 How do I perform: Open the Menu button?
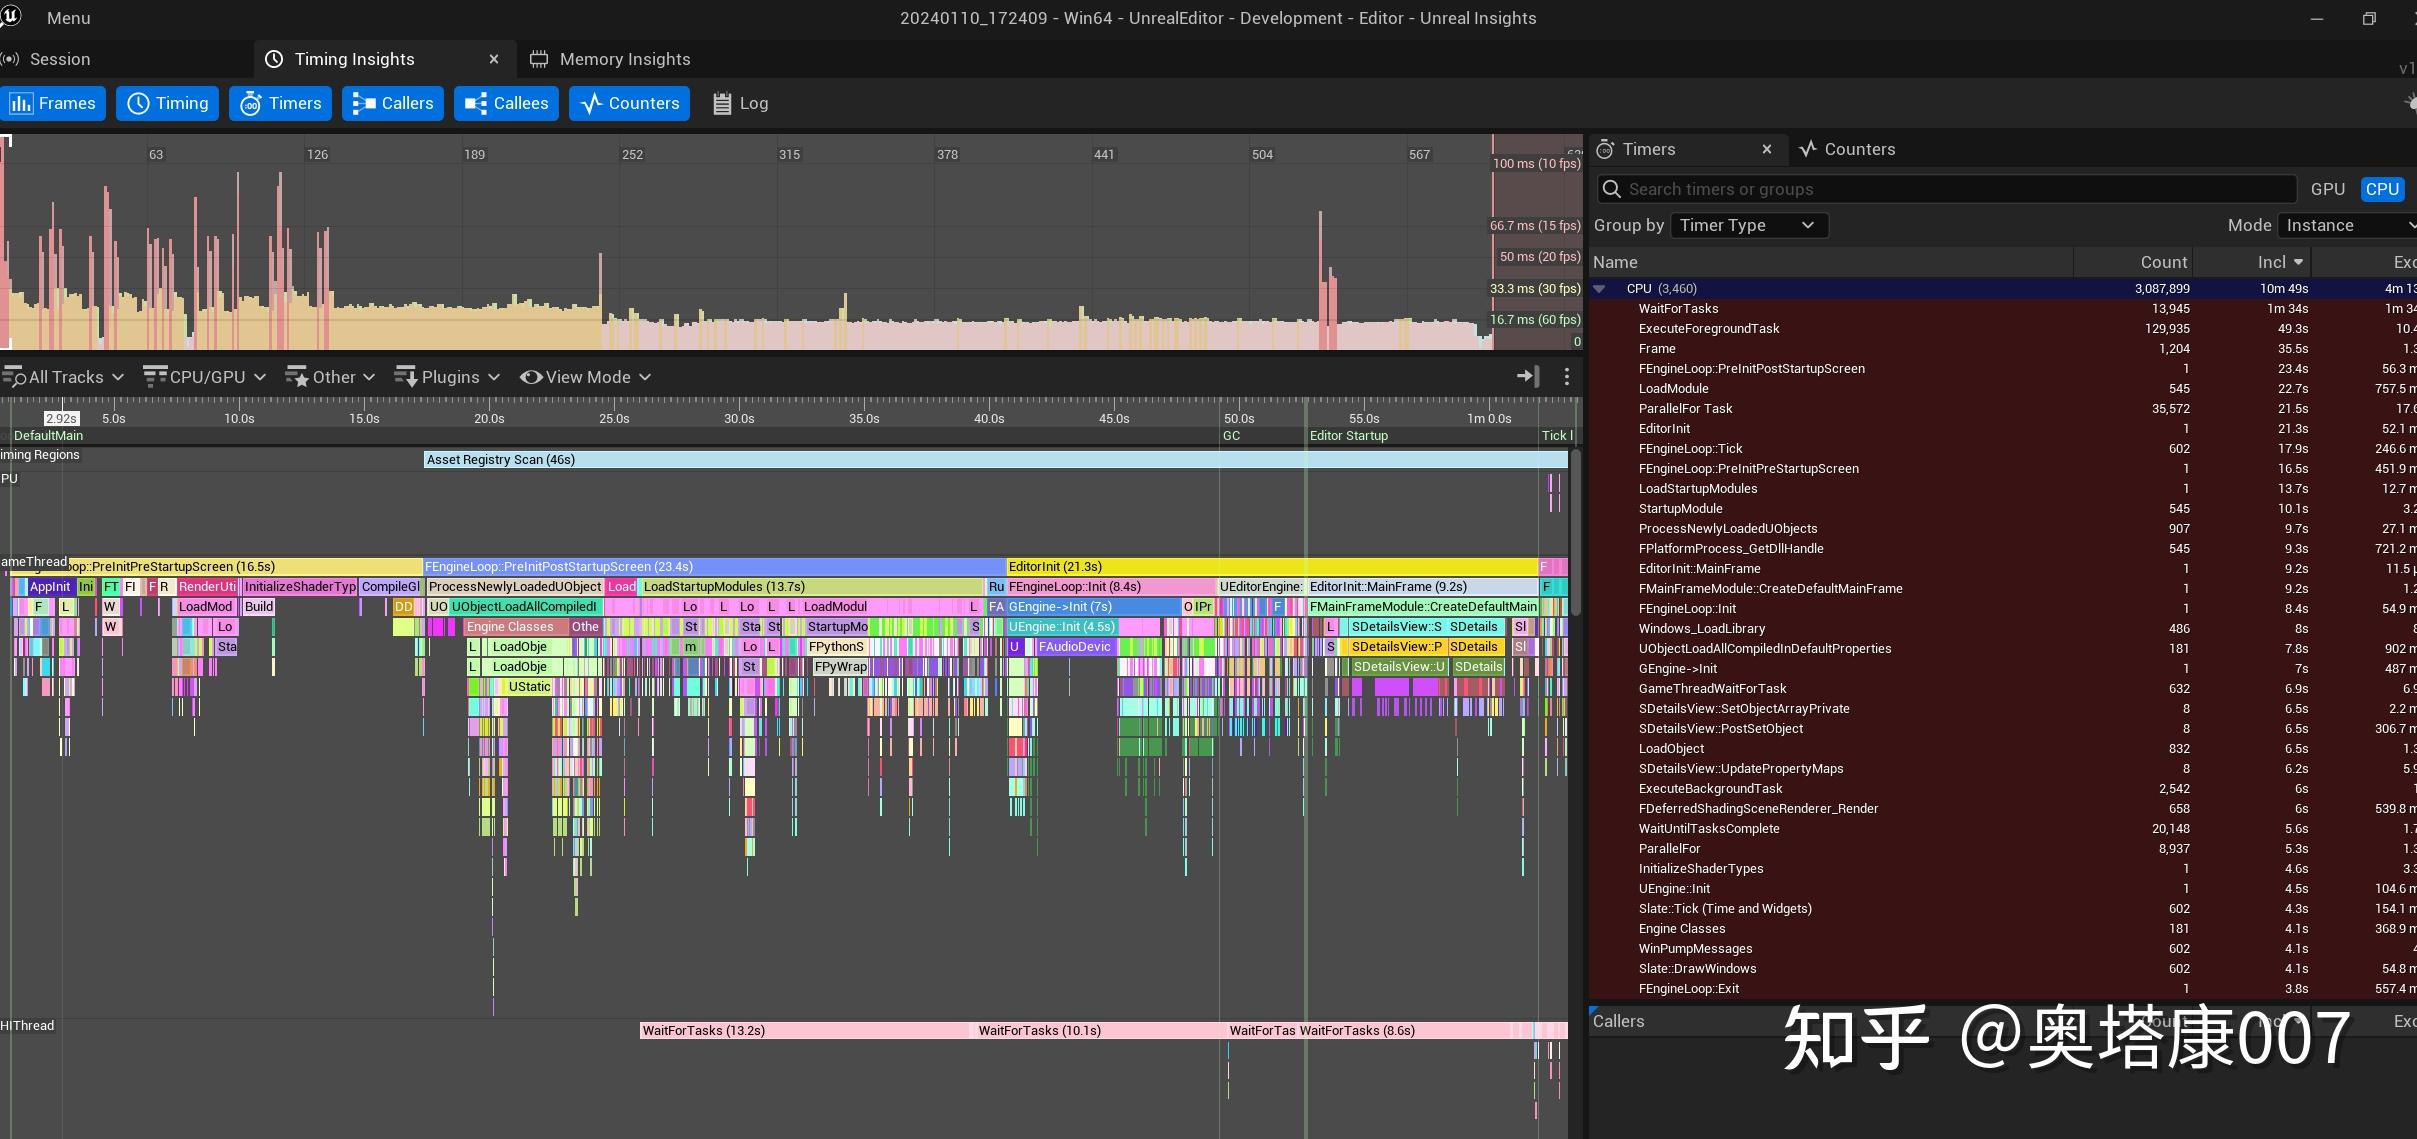tap(66, 18)
